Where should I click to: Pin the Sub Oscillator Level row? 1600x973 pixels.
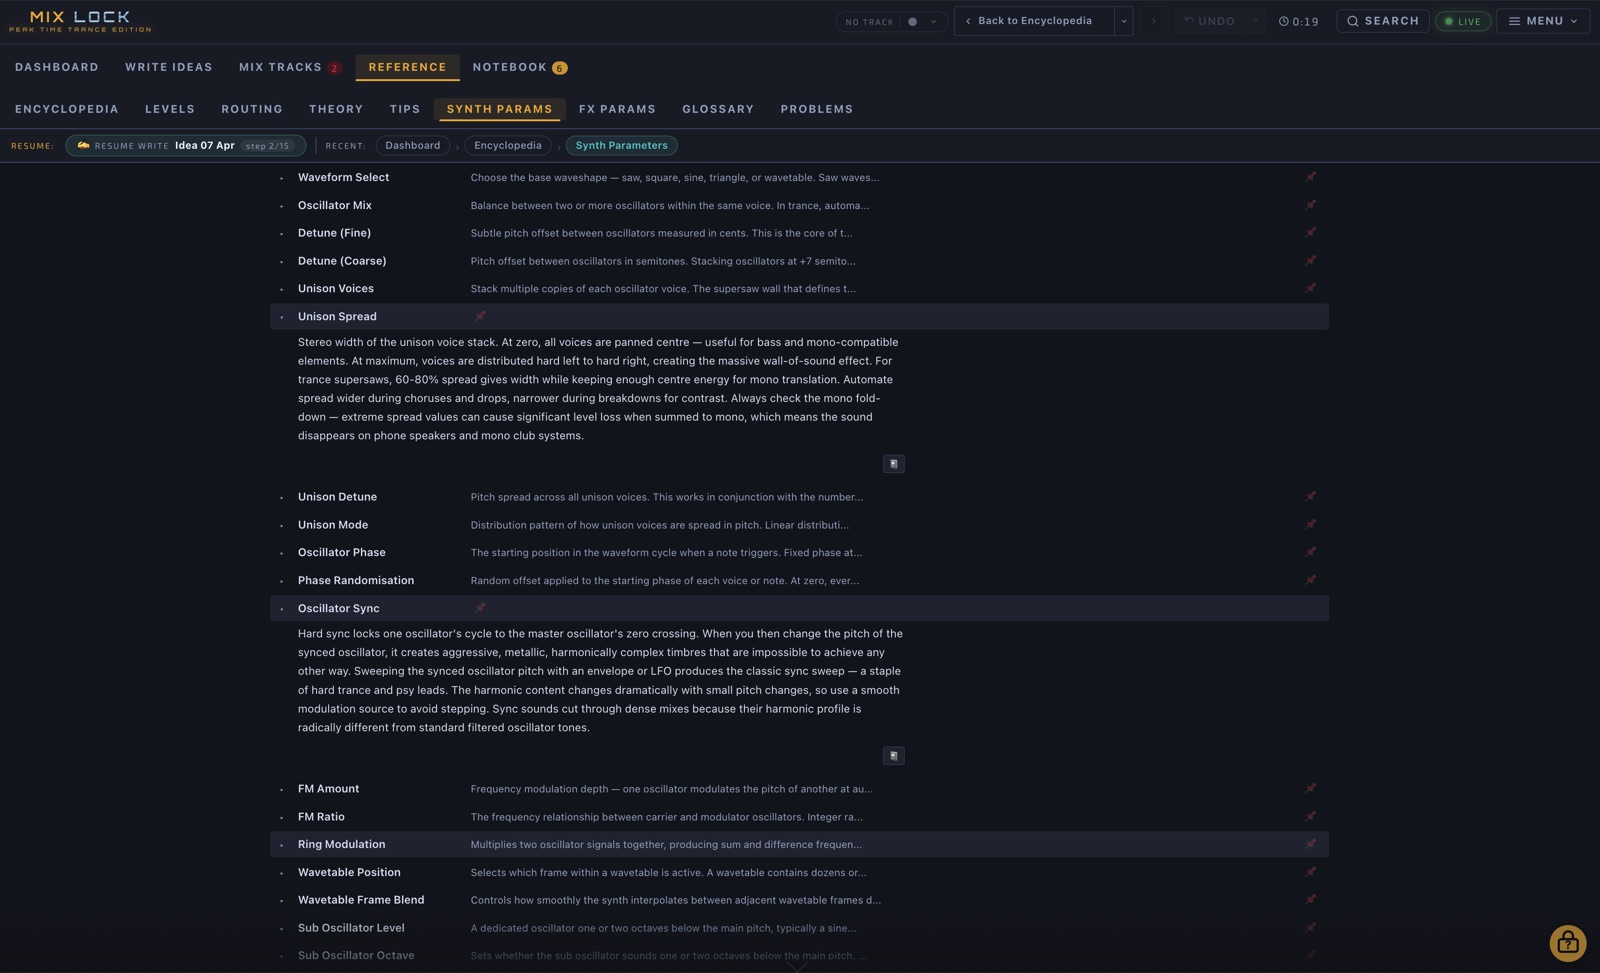point(1310,928)
